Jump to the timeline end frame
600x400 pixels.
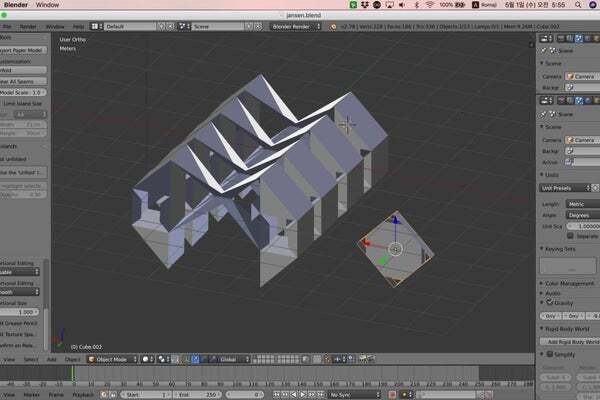pyautogui.click(x=320, y=394)
